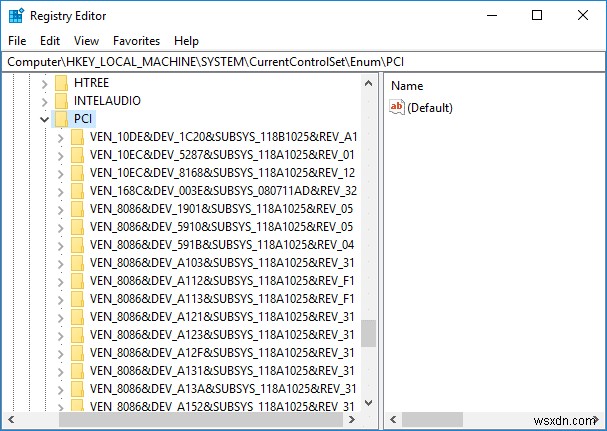This screenshot has height=431, width=607.
Task: Click the HTREE folder icon
Action: point(61,83)
